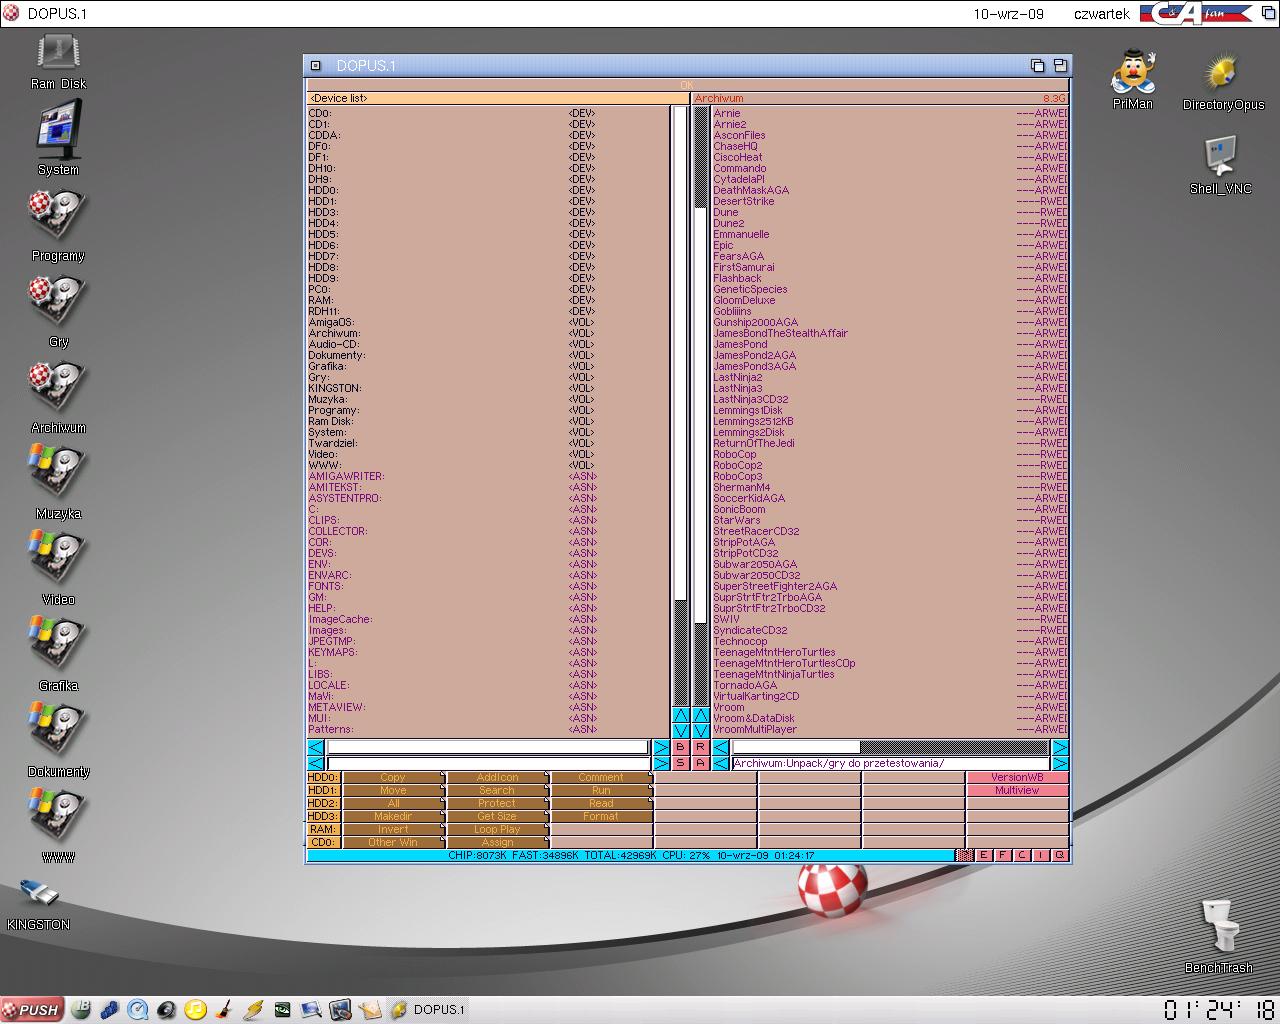Image resolution: width=1280 pixels, height=1024 pixels.
Task: Click the right path field with Archiwum:Unpack
Action: click(890, 763)
